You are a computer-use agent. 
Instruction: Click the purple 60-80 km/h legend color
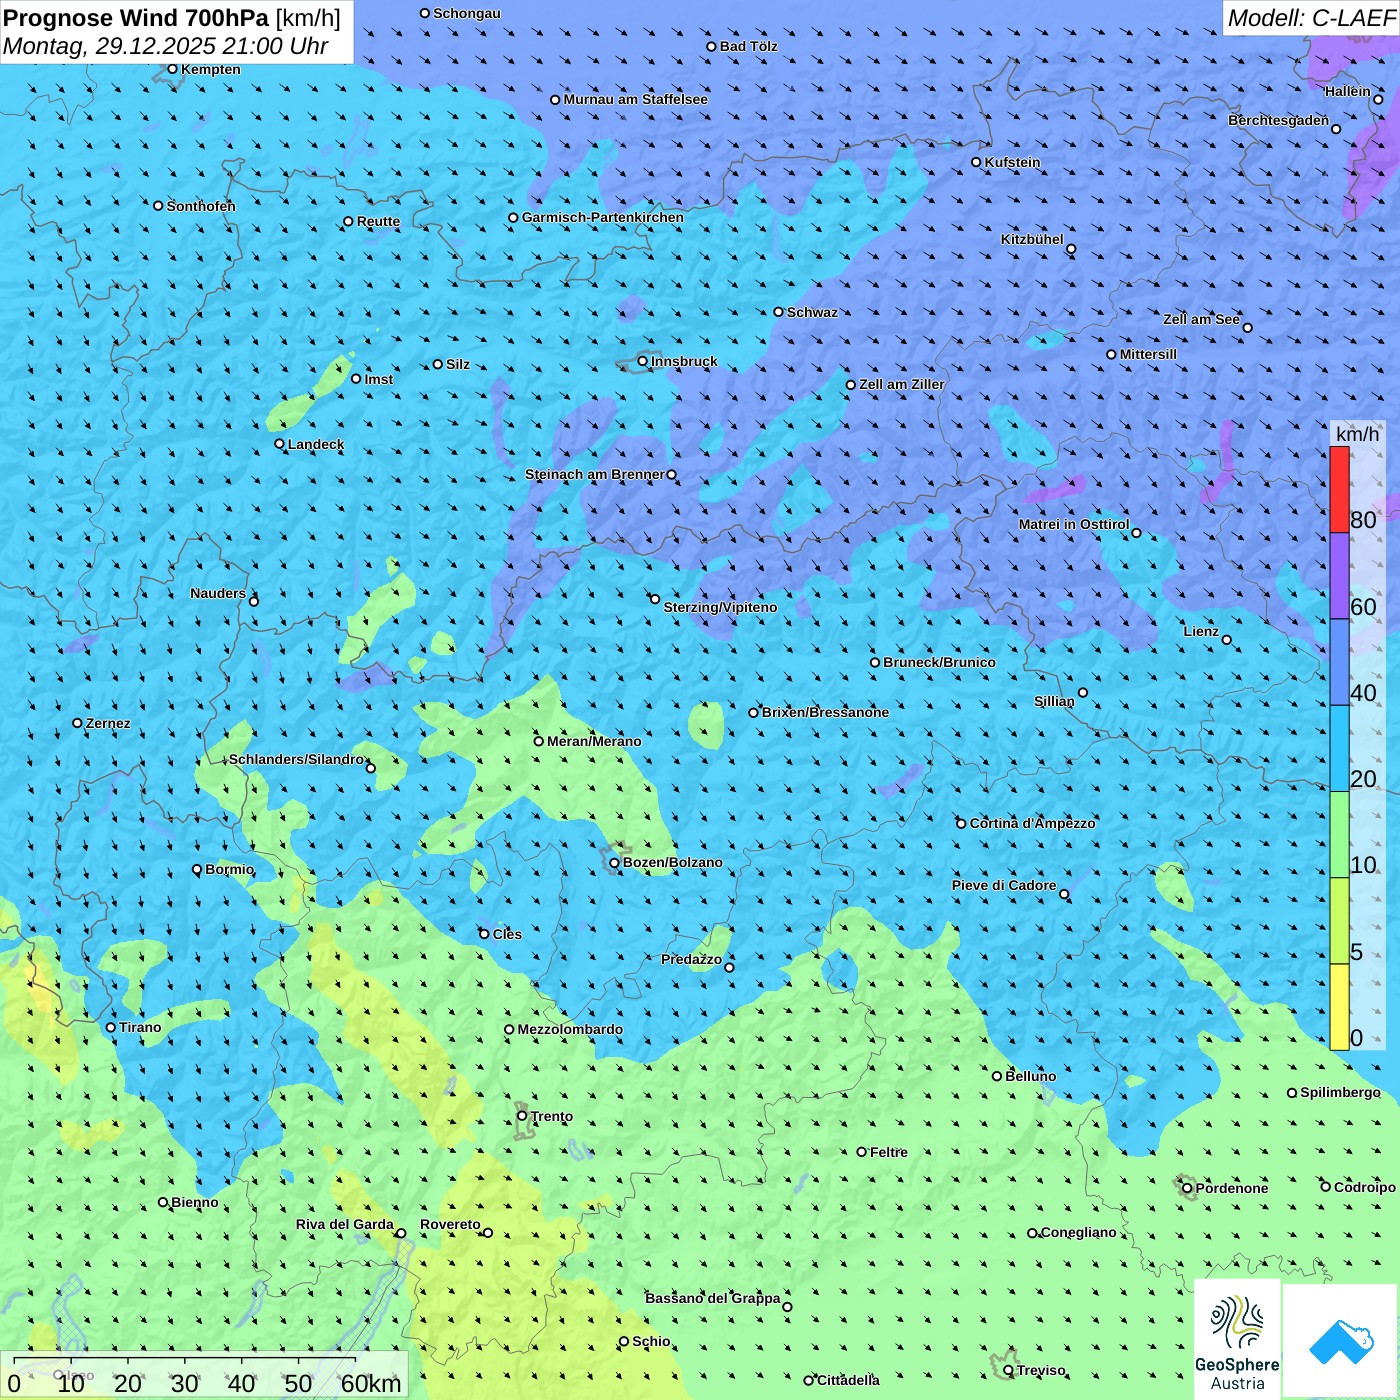pyautogui.click(x=1339, y=576)
